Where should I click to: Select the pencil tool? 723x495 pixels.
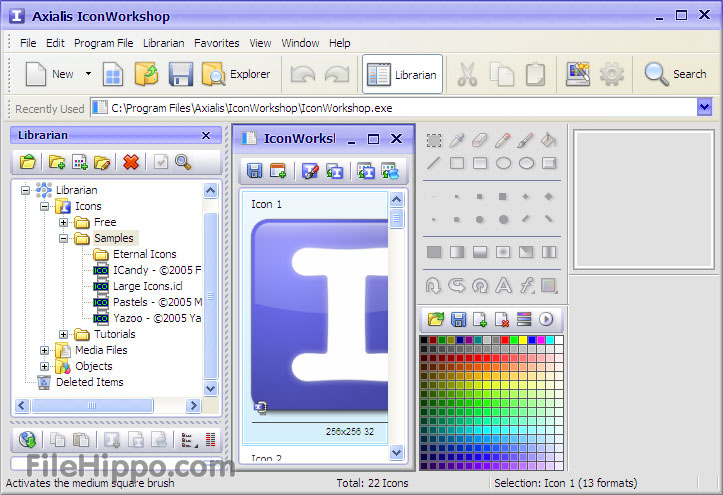[503, 140]
